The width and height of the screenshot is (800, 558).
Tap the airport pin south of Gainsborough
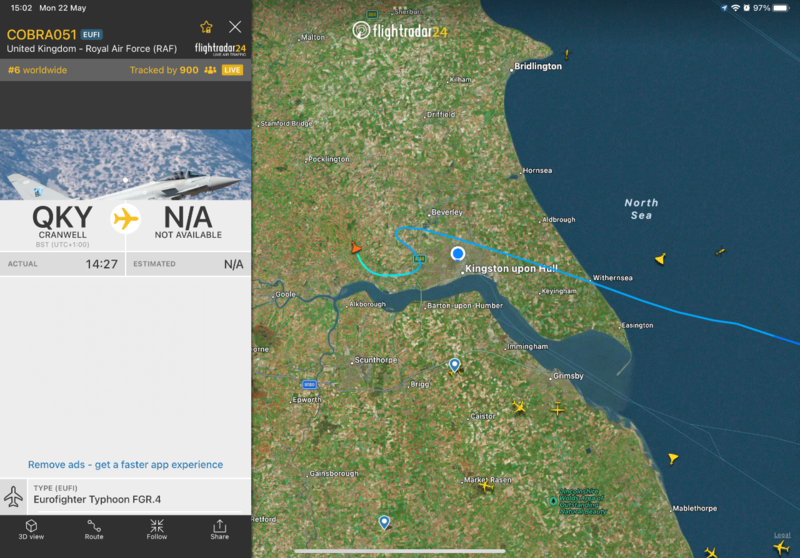pyautogui.click(x=384, y=521)
